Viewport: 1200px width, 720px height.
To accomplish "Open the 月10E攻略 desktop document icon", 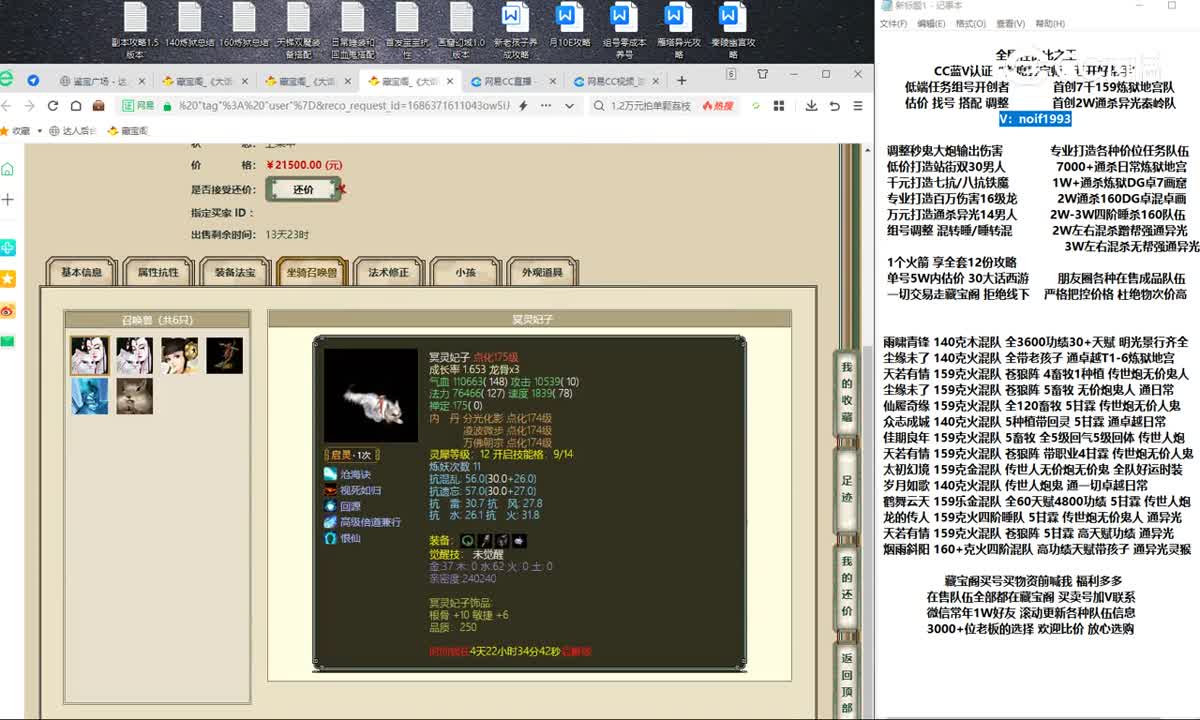I will pos(566,30).
